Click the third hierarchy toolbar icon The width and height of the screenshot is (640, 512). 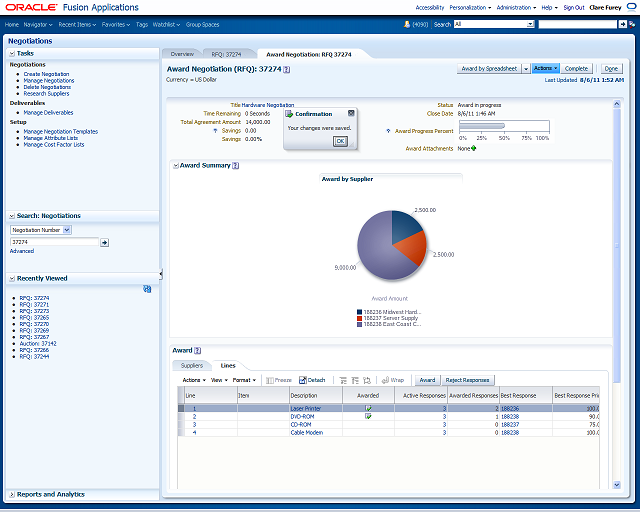[x=367, y=381]
